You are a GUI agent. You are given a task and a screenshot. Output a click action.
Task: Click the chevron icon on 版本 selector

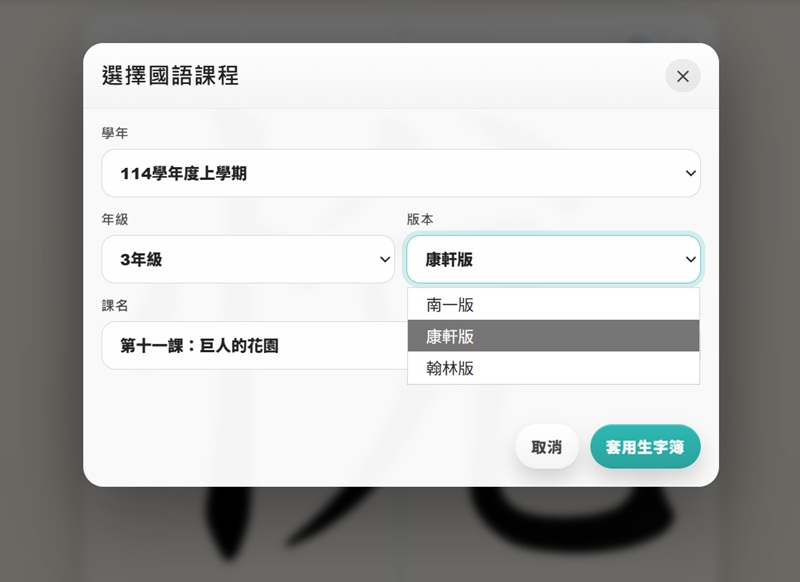click(x=690, y=259)
